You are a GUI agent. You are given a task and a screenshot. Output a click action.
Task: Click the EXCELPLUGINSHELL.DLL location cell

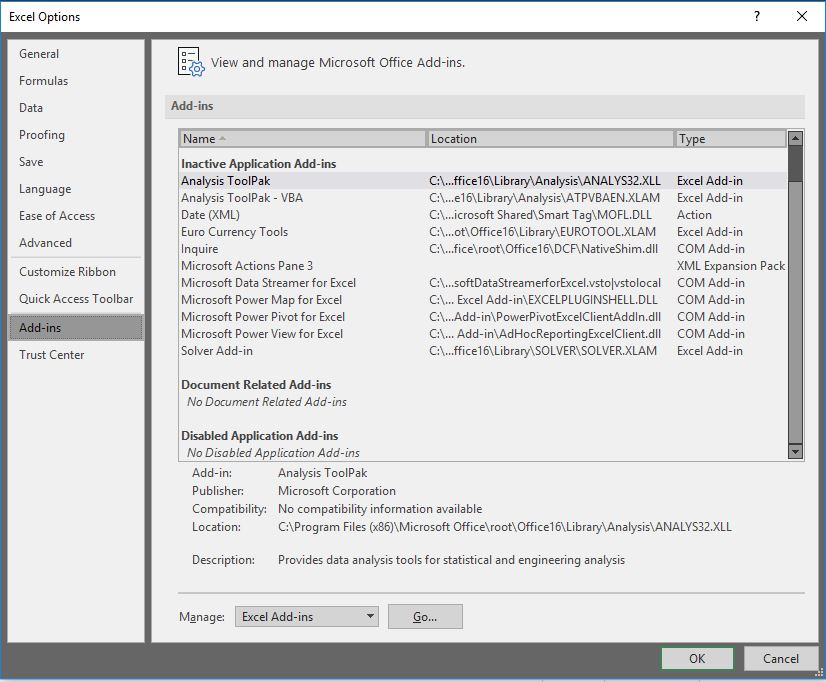click(x=543, y=300)
